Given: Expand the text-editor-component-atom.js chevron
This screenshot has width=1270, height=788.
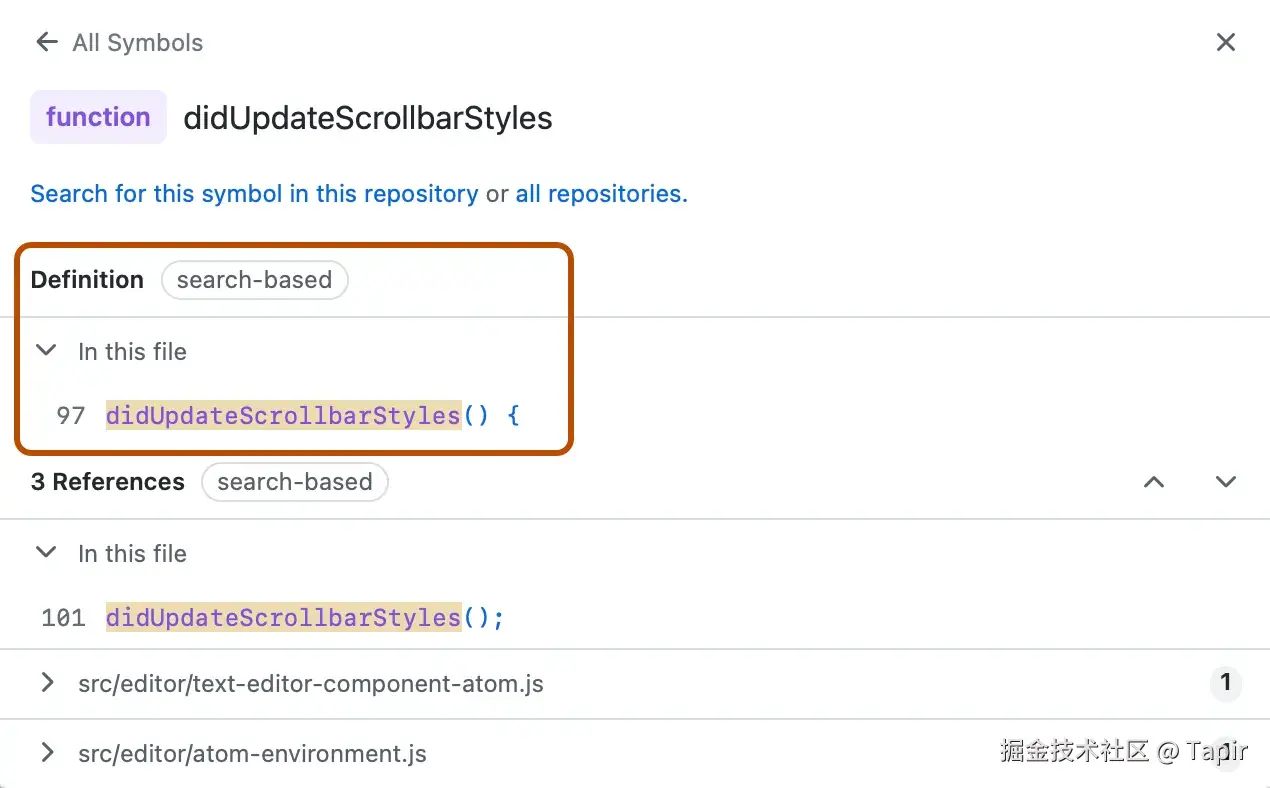Looking at the screenshot, I should coord(46,684).
